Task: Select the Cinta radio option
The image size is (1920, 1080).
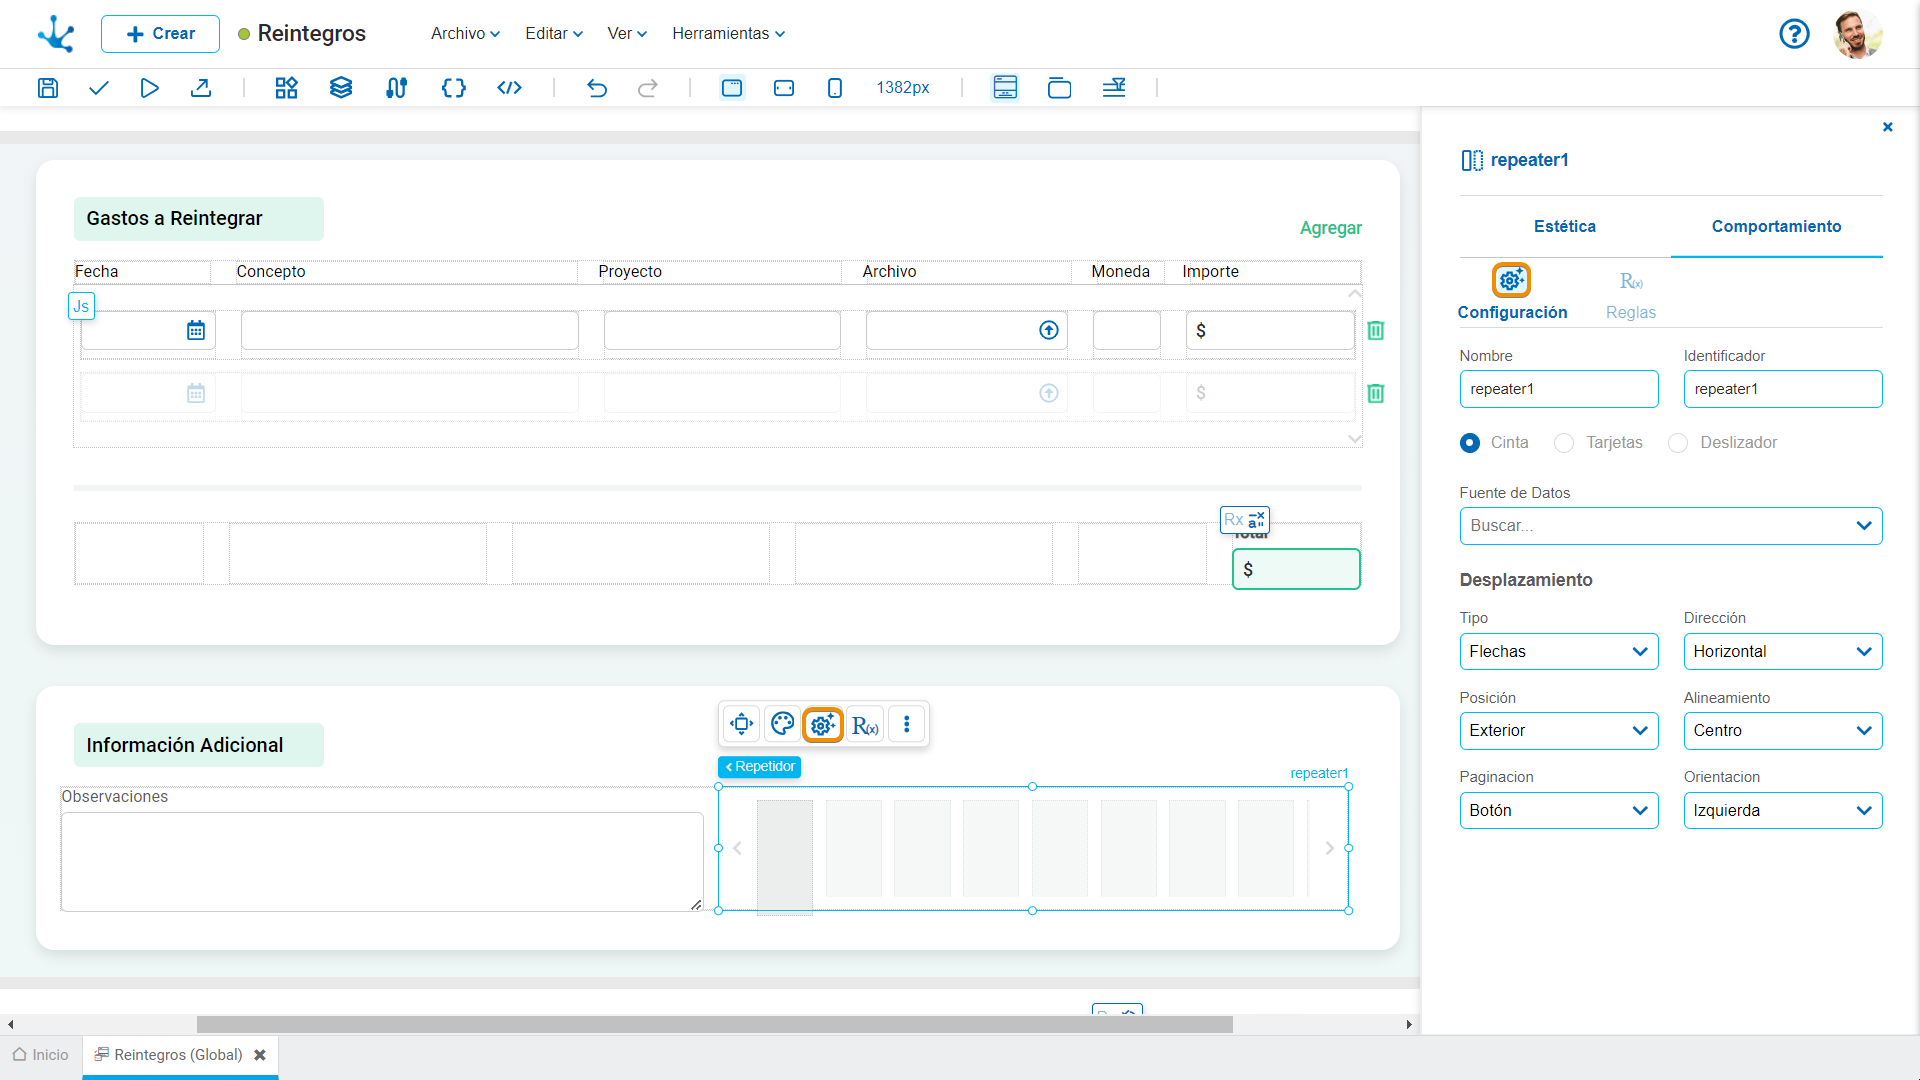Action: tap(1470, 443)
